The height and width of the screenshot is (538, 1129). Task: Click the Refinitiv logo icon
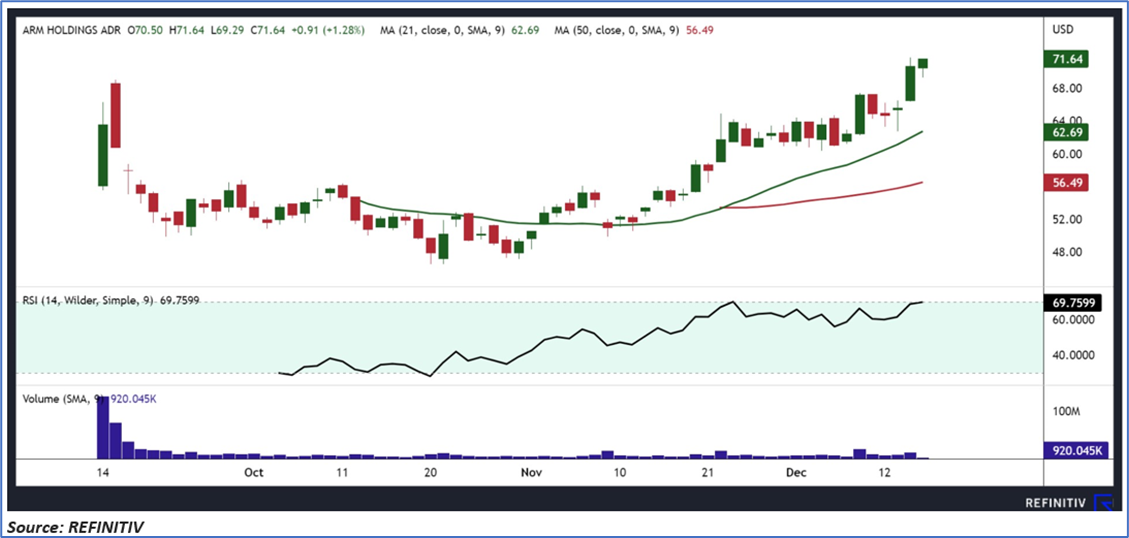coord(1103,503)
